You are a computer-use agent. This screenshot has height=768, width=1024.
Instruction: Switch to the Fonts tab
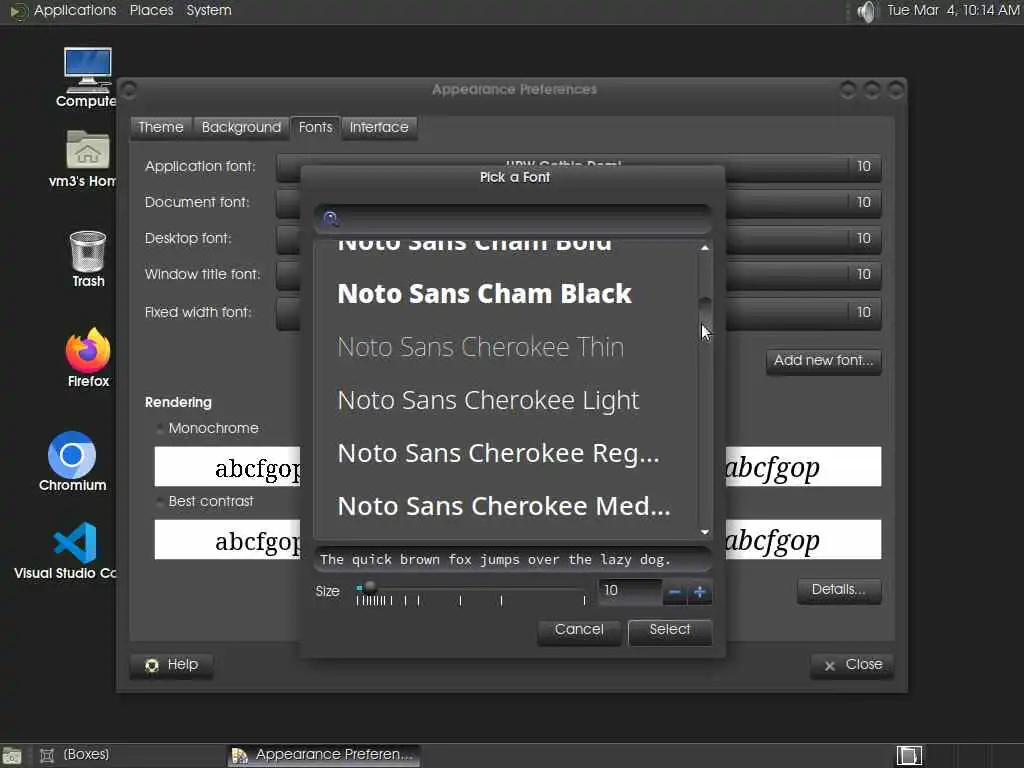pos(315,127)
